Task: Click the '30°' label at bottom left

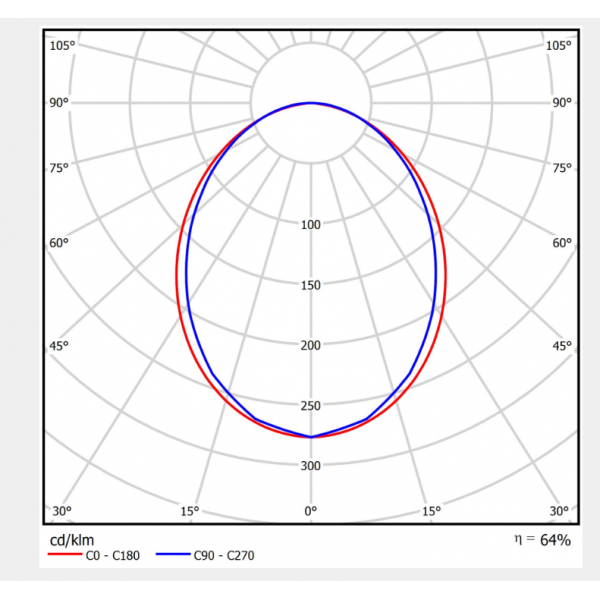Action: tap(62, 511)
